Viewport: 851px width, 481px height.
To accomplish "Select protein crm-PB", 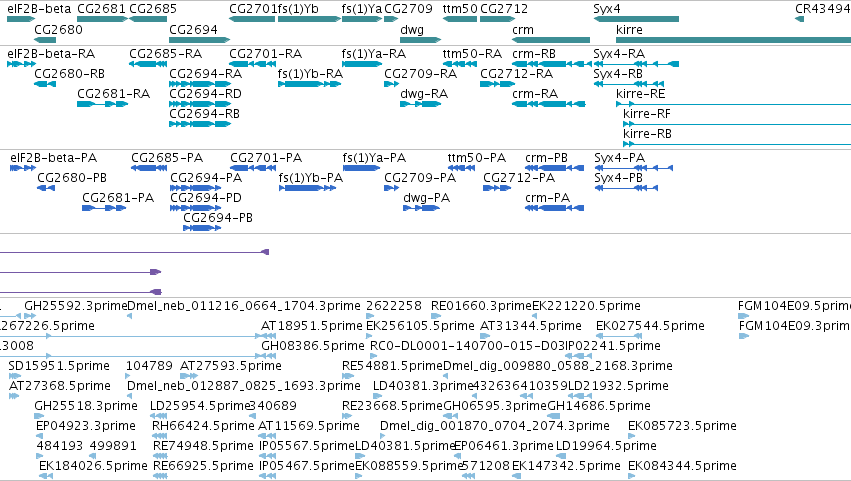I will (x=547, y=159).
